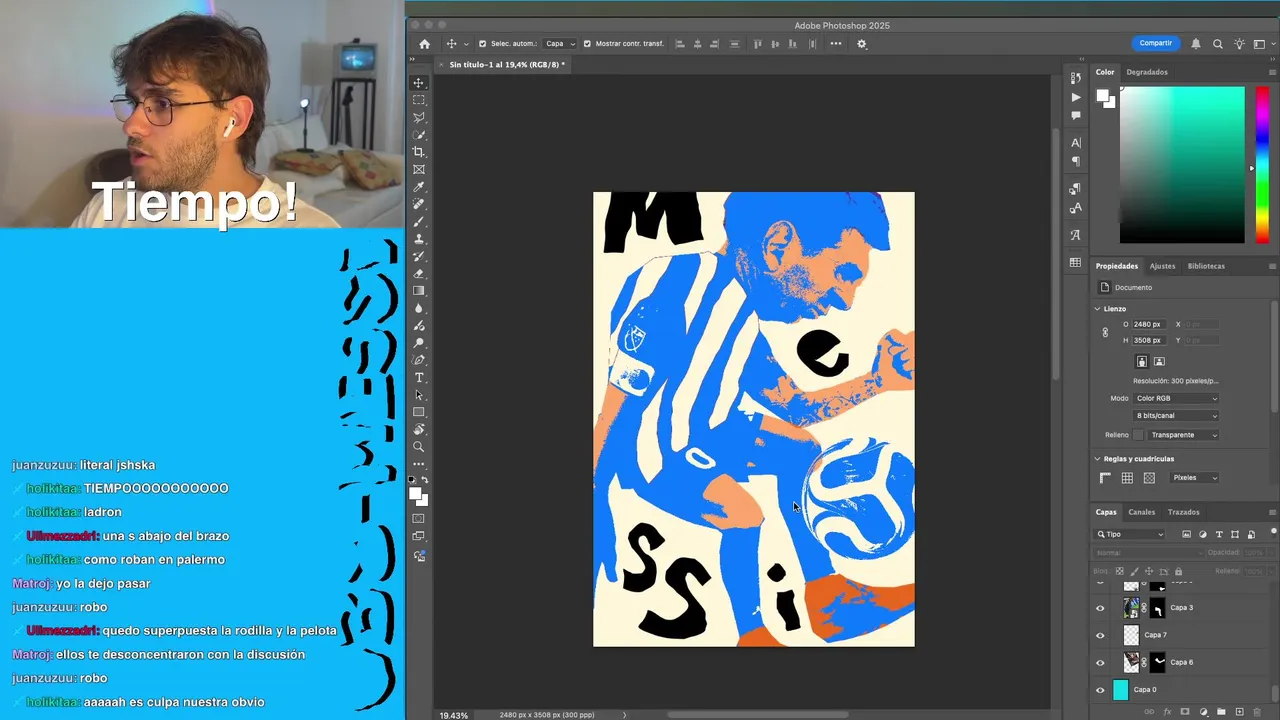Hide the Capa 3 layer
Viewport: 1280px width, 720px height.
(1101, 608)
